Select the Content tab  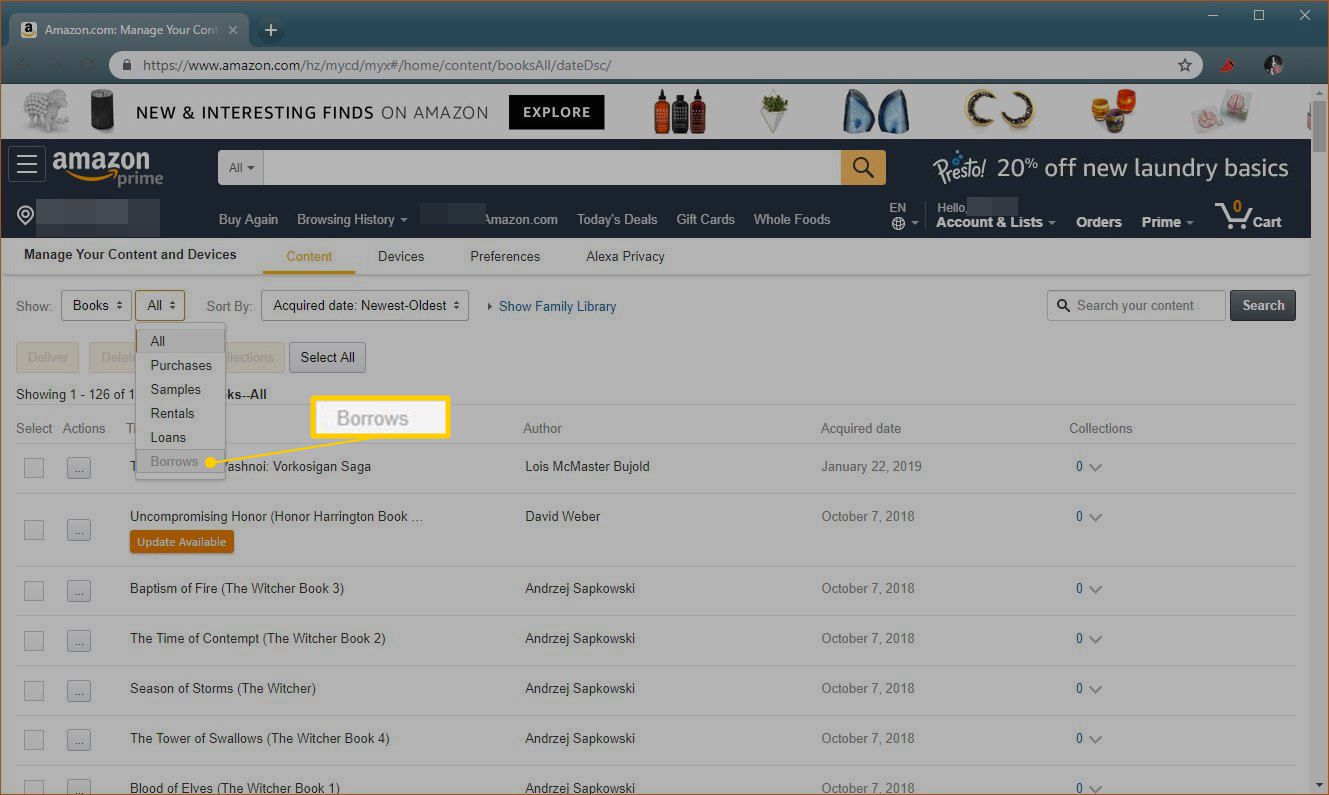(x=309, y=257)
